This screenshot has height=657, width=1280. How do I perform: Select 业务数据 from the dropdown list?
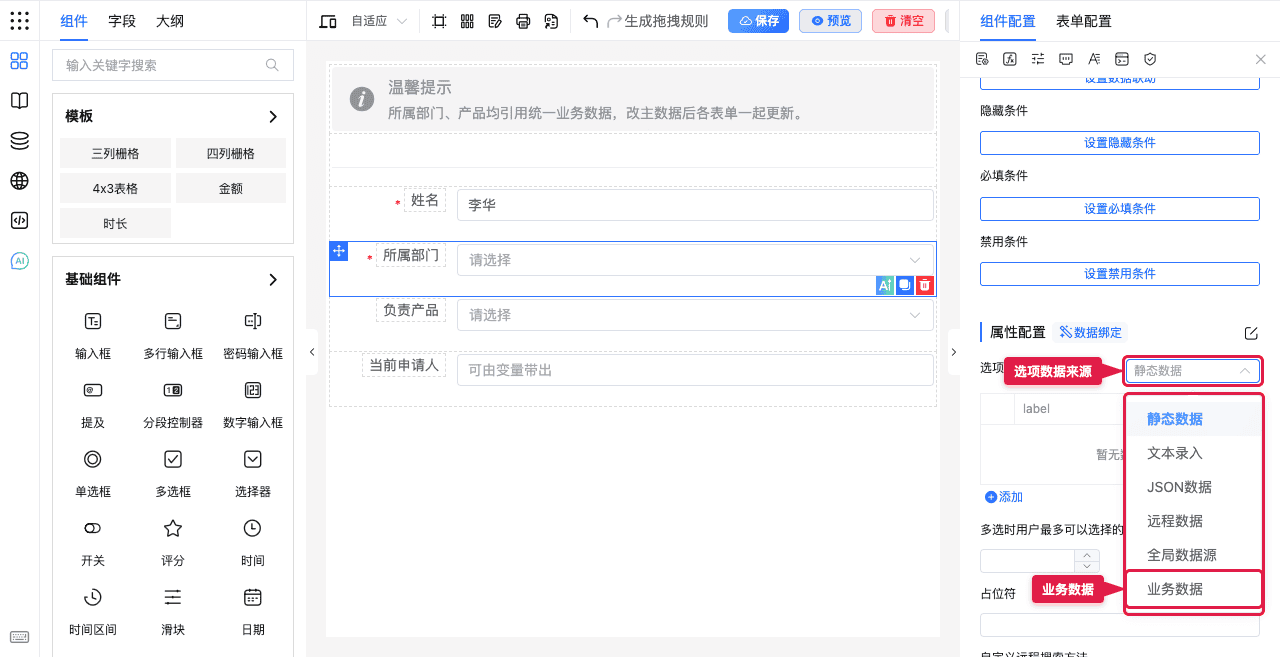coord(1194,589)
